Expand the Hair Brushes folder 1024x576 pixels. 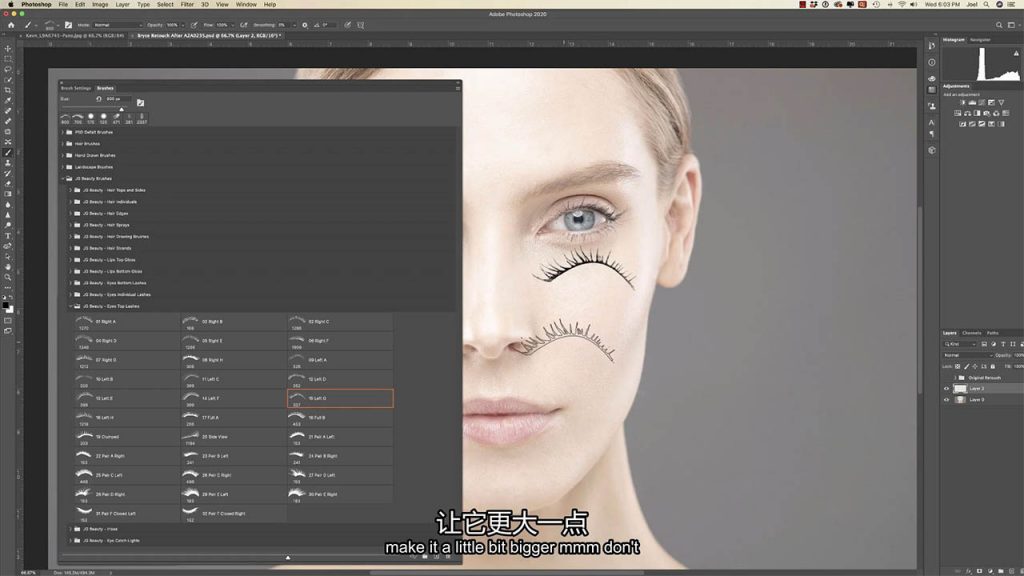pyautogui.click(x=63, y=144)
